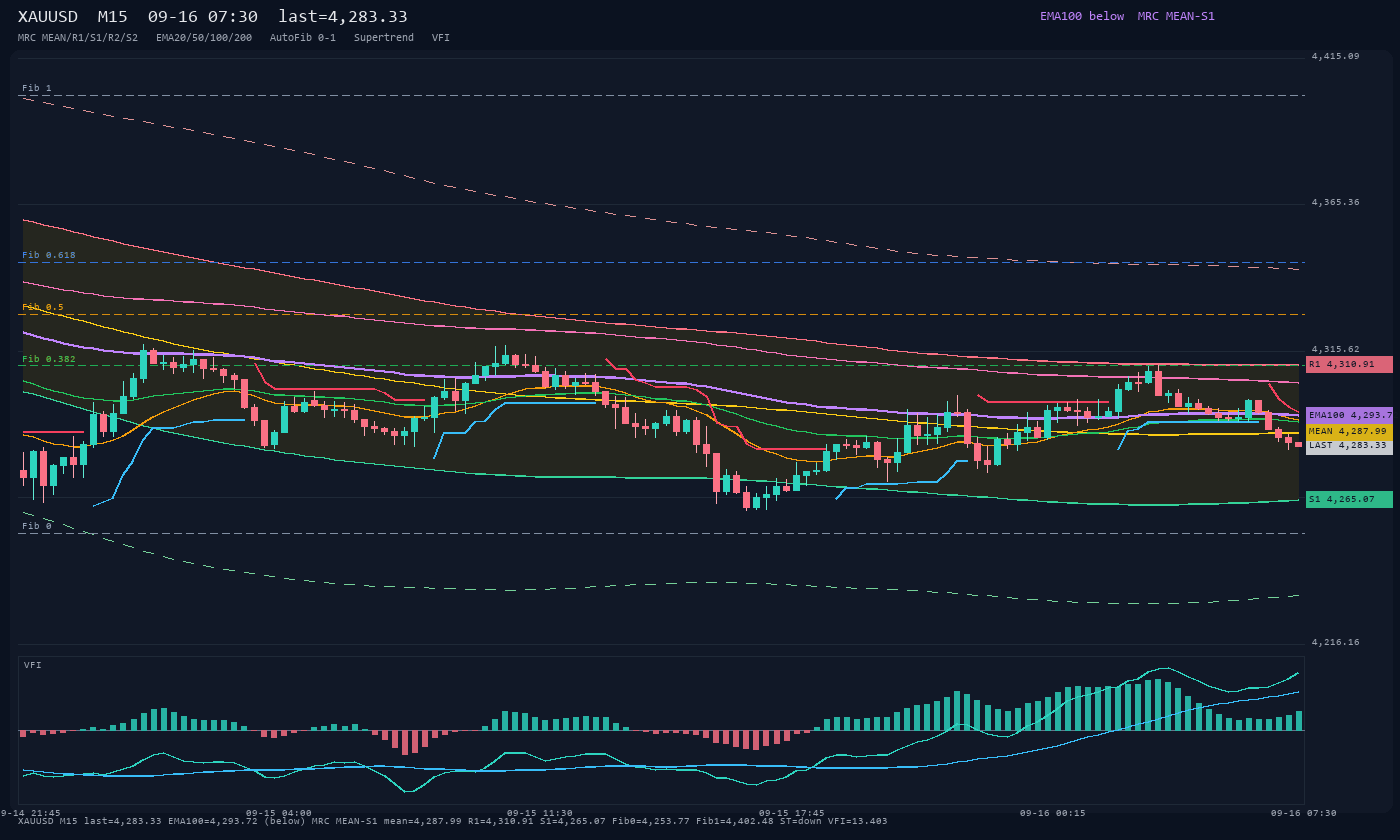Click the "MRC MEAN-S1" status text

coord(1176,16)
